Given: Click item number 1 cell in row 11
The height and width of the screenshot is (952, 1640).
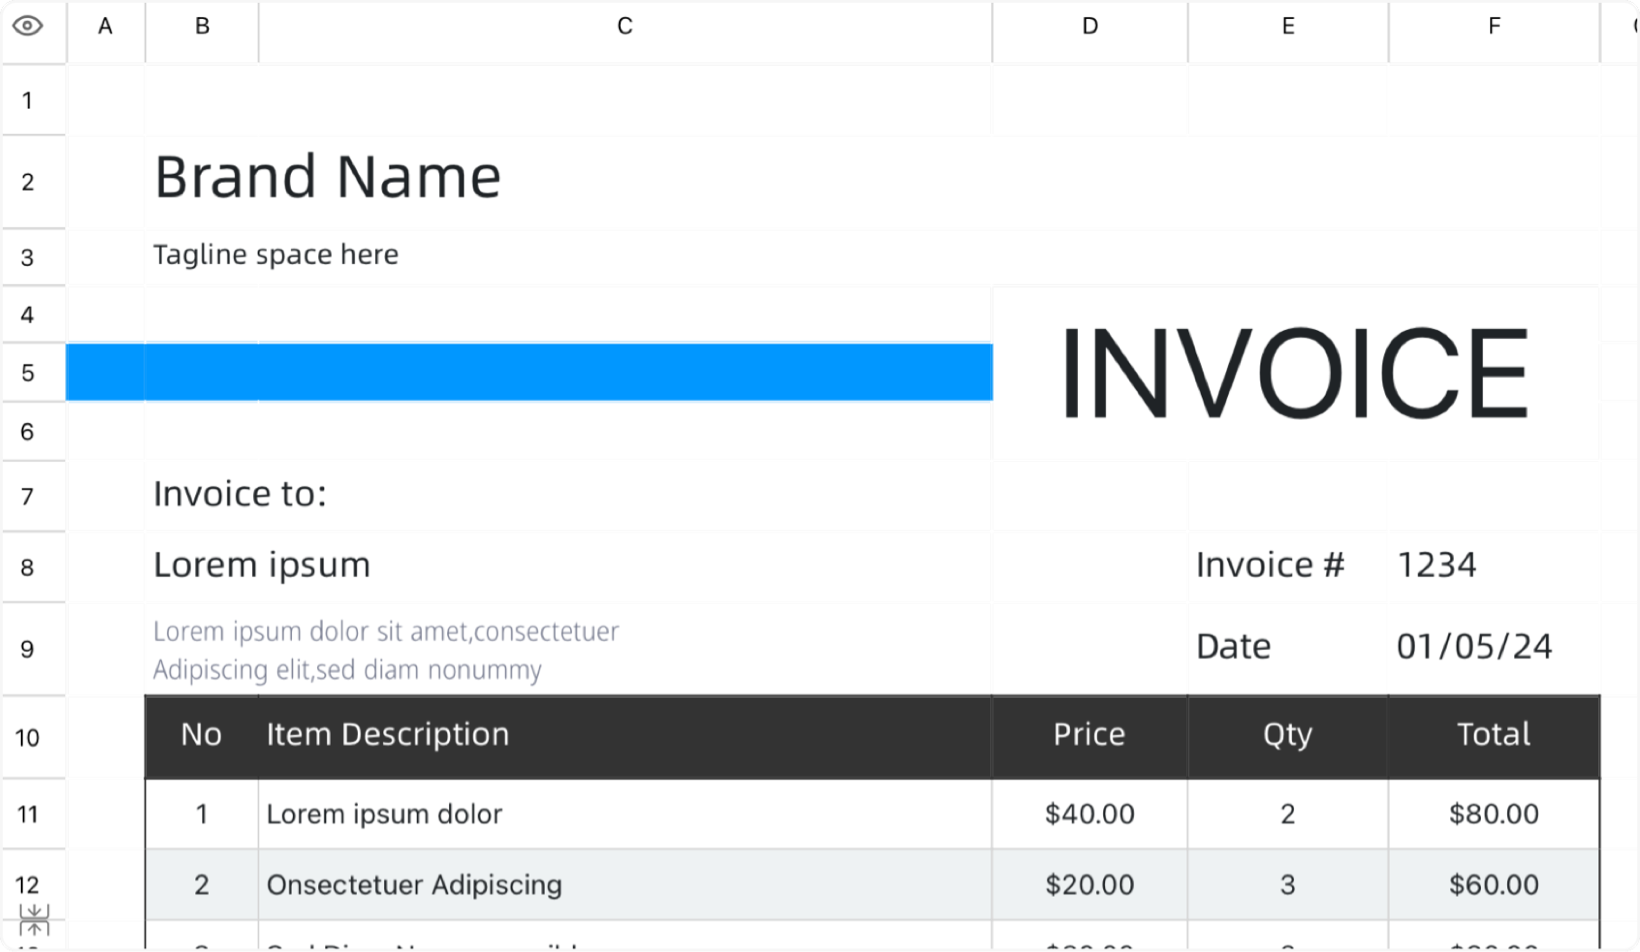Looking at the screenshot, I should click(202, 814).
